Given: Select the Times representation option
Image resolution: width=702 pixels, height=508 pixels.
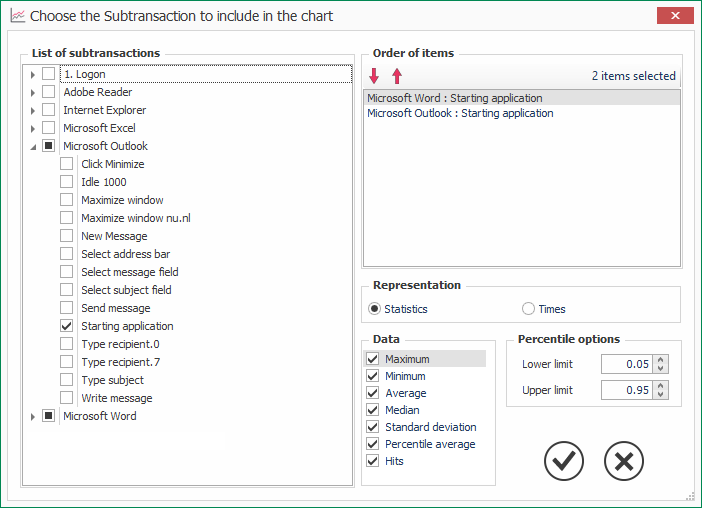Looking at the screenshot, I should [528, 309].
